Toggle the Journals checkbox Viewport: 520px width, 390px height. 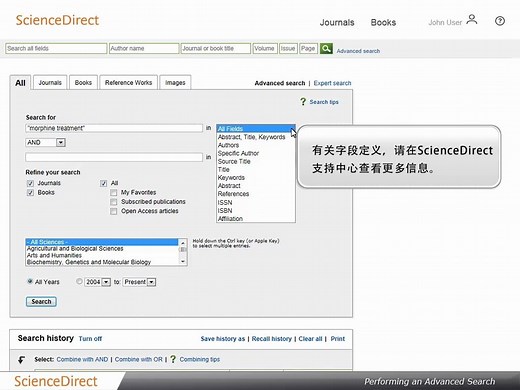(x=30, y=183)
